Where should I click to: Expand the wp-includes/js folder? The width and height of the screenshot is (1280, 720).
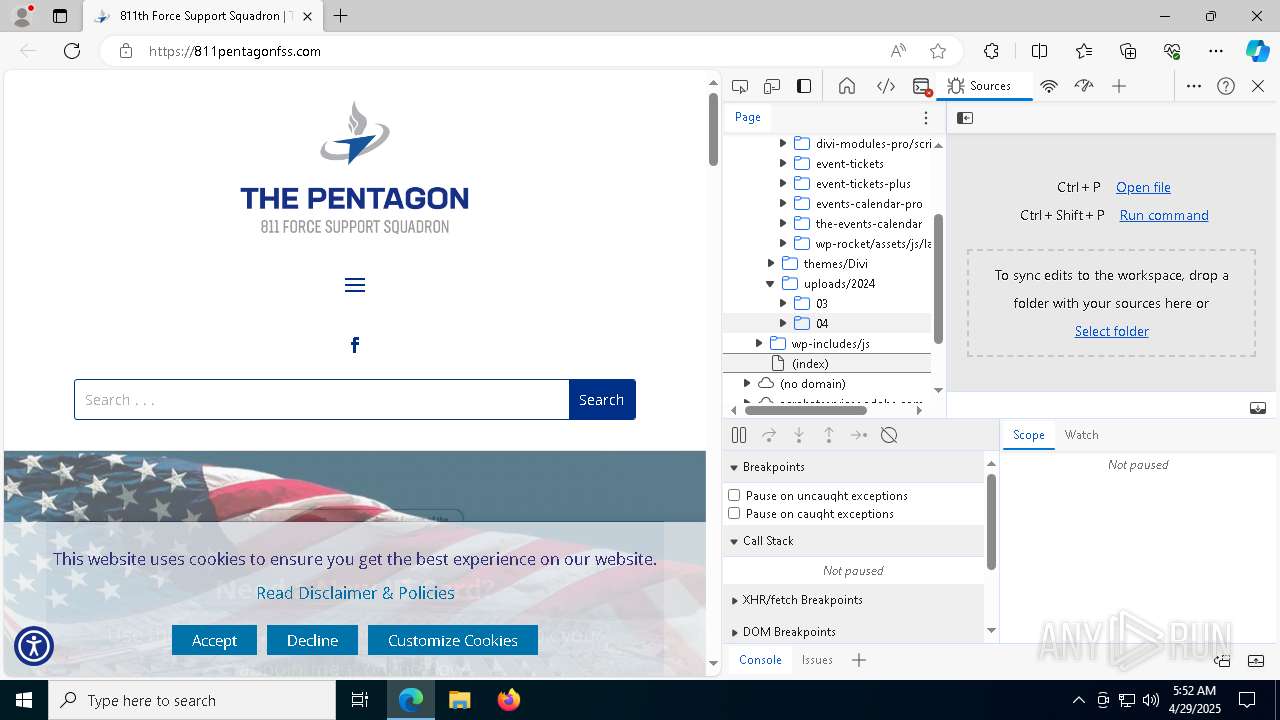click(759, 343)
